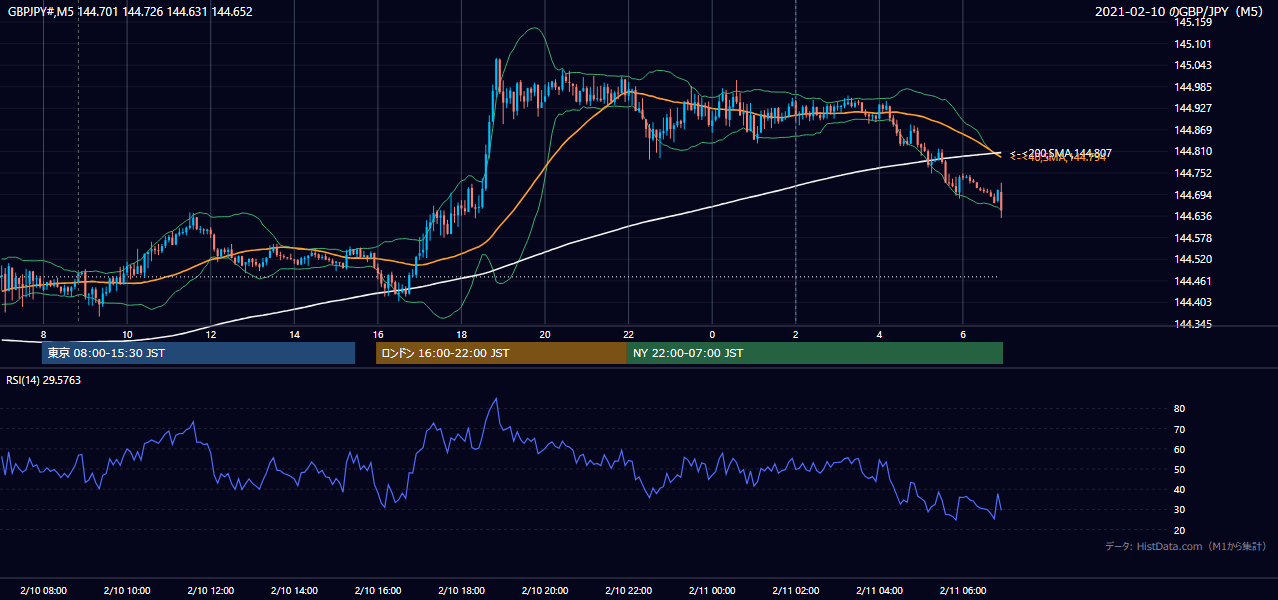Click RSI axis level 20
This screenshot has height=600, width=1278.
(x=1179, y=530)
